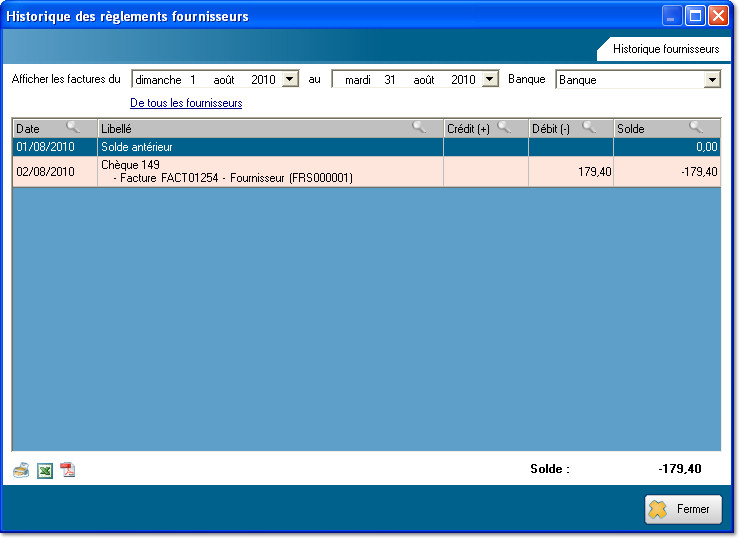This screenshot has height=543, width=744.
Task: Maximize the Historique des règlements window
Action: click(x=694, y=15)
